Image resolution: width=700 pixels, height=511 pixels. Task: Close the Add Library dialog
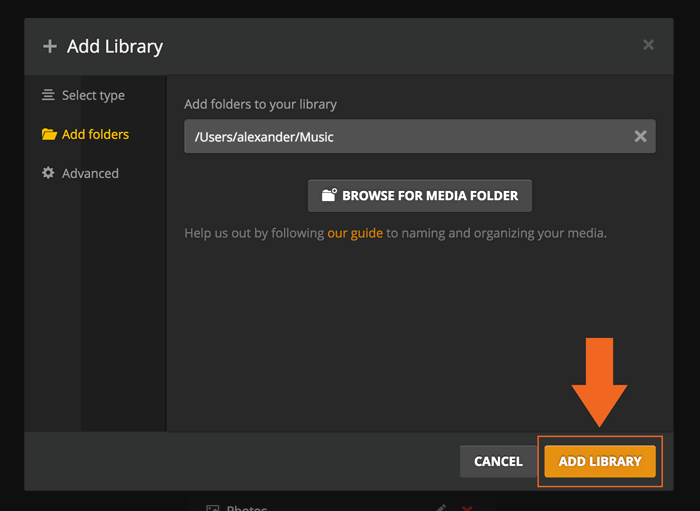point(648,45)
